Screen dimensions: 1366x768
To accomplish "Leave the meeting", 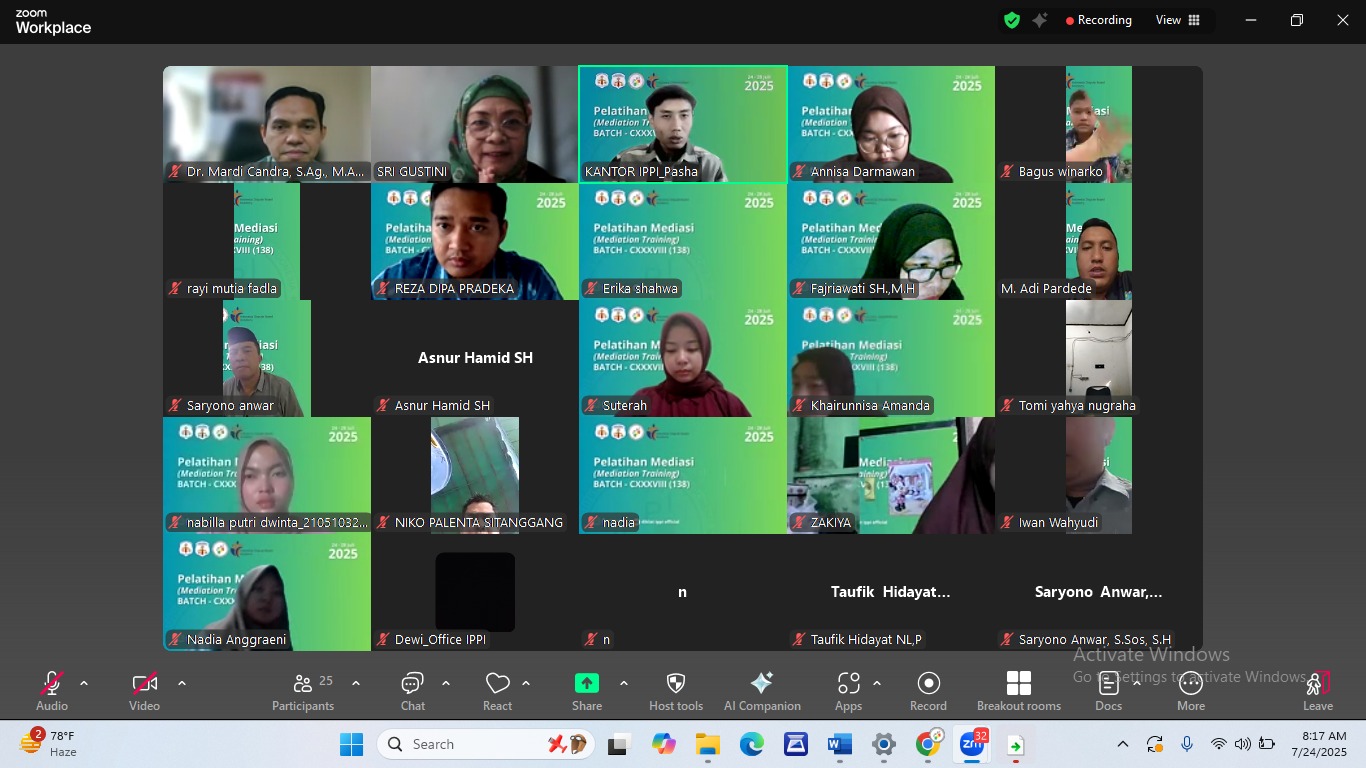I will coord(1317,691).
